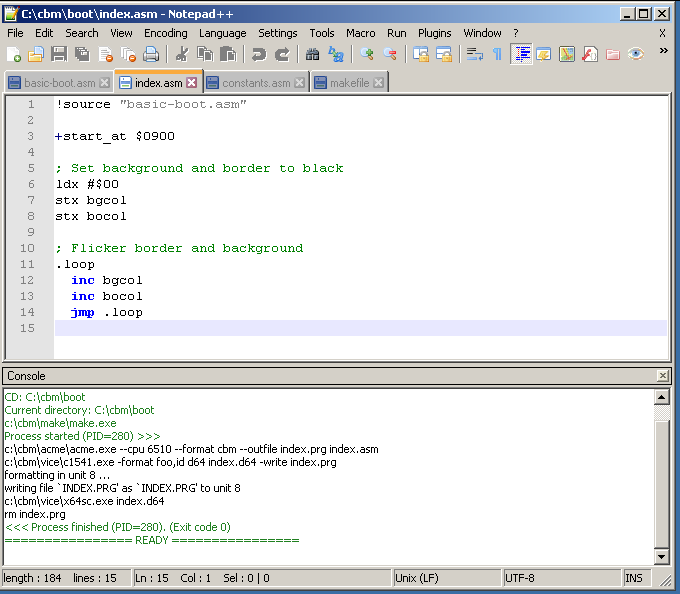The height and width of the screenshot is (594, 680).
Task: Click the UTF-8 encoding status field
Action: (x=562, y=578)
